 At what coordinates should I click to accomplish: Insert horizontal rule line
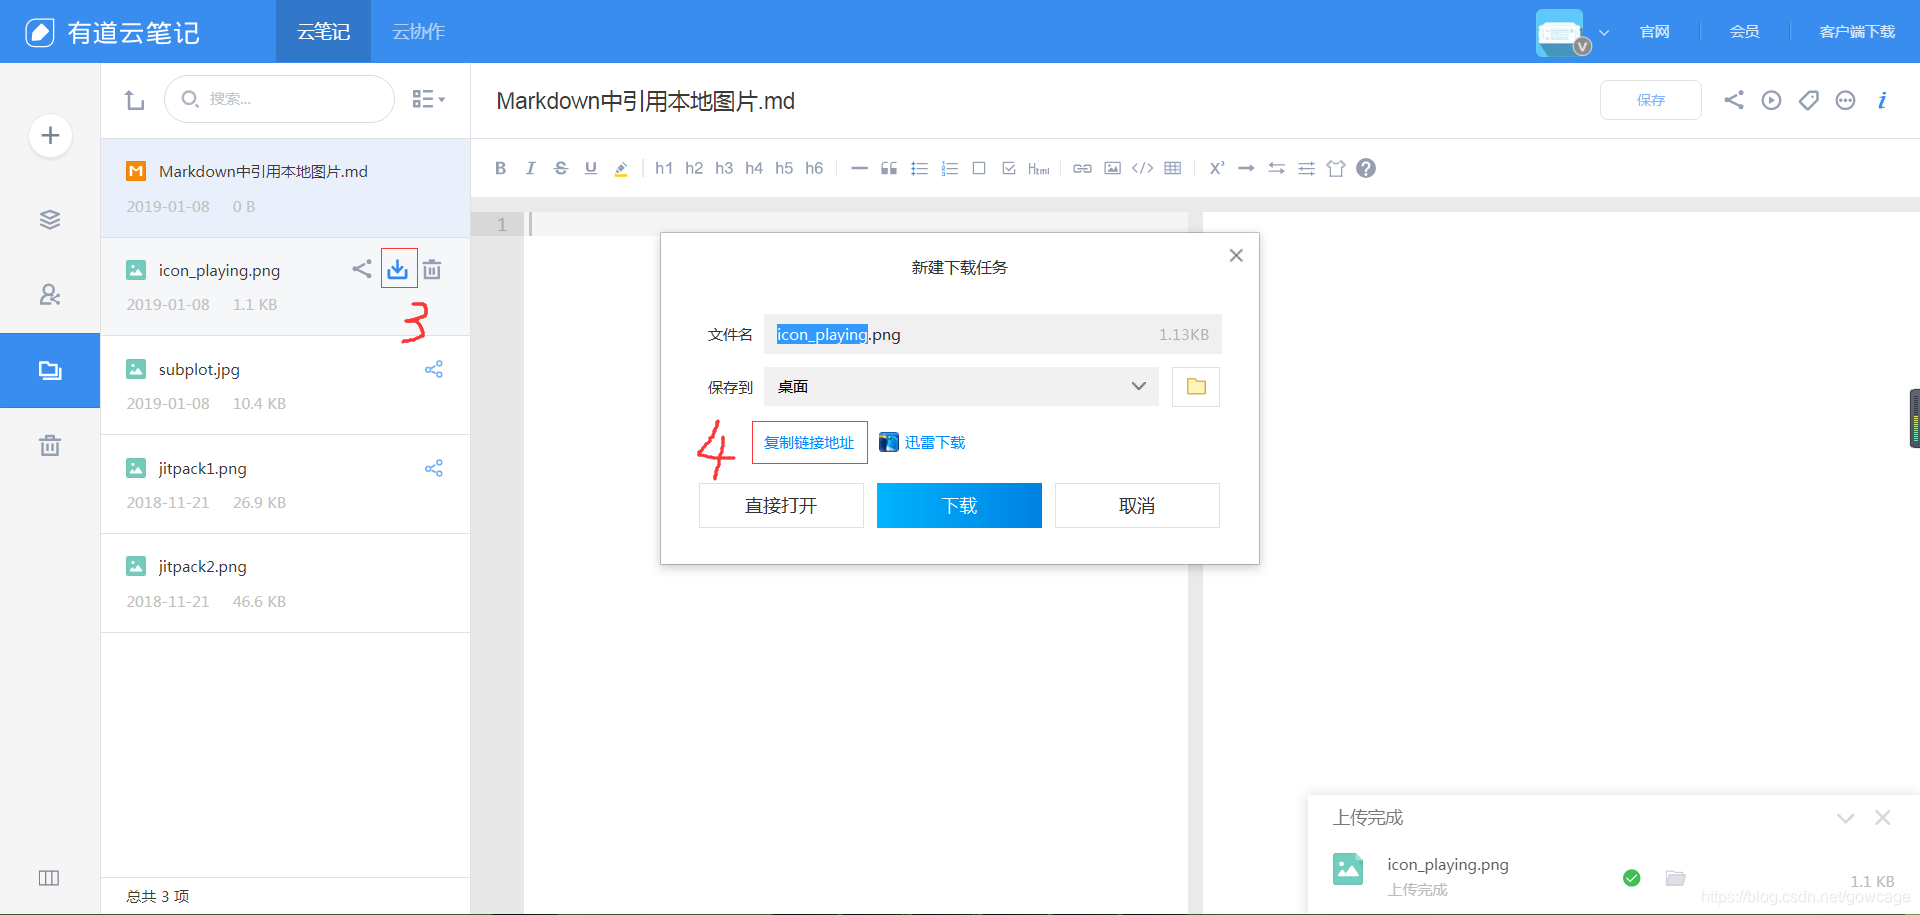pos(859,168)
